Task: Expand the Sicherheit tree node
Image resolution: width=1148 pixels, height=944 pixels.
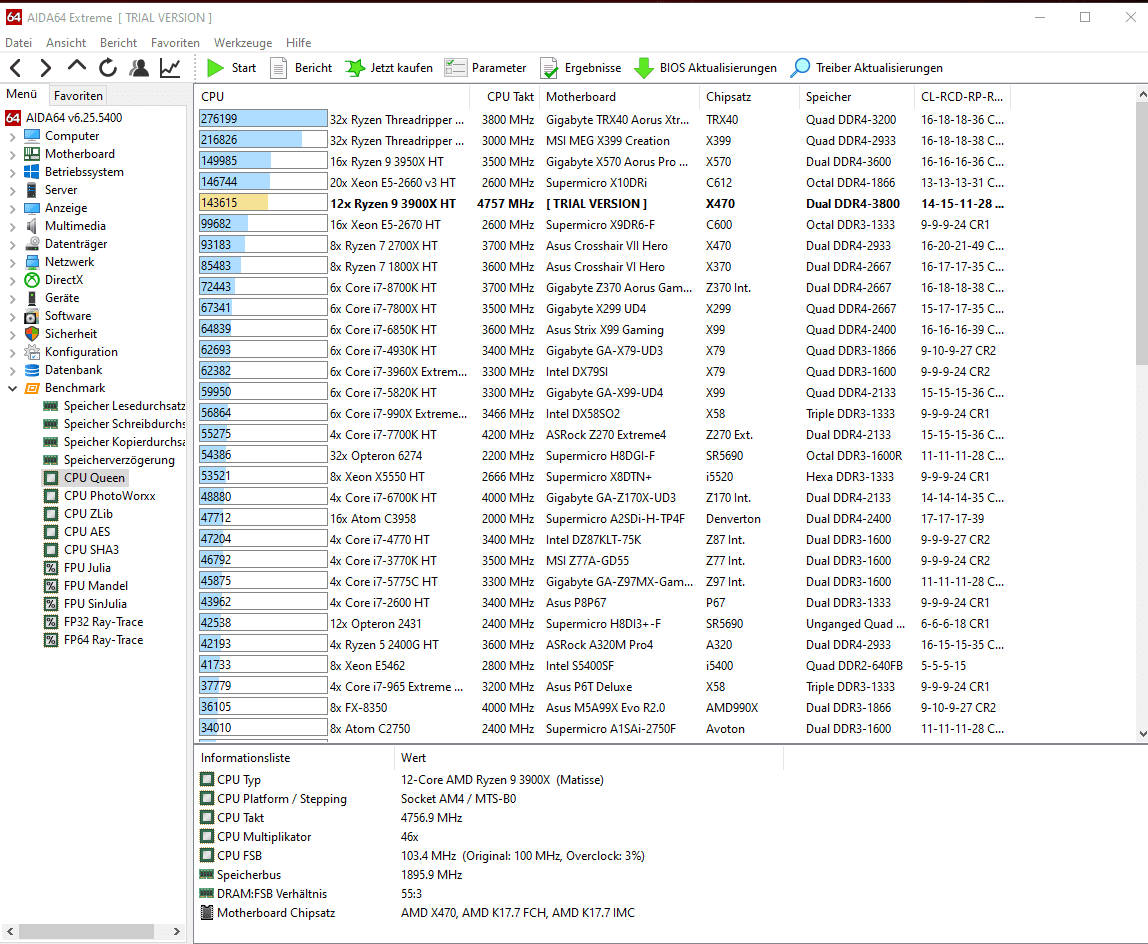Action: [12, 334]
